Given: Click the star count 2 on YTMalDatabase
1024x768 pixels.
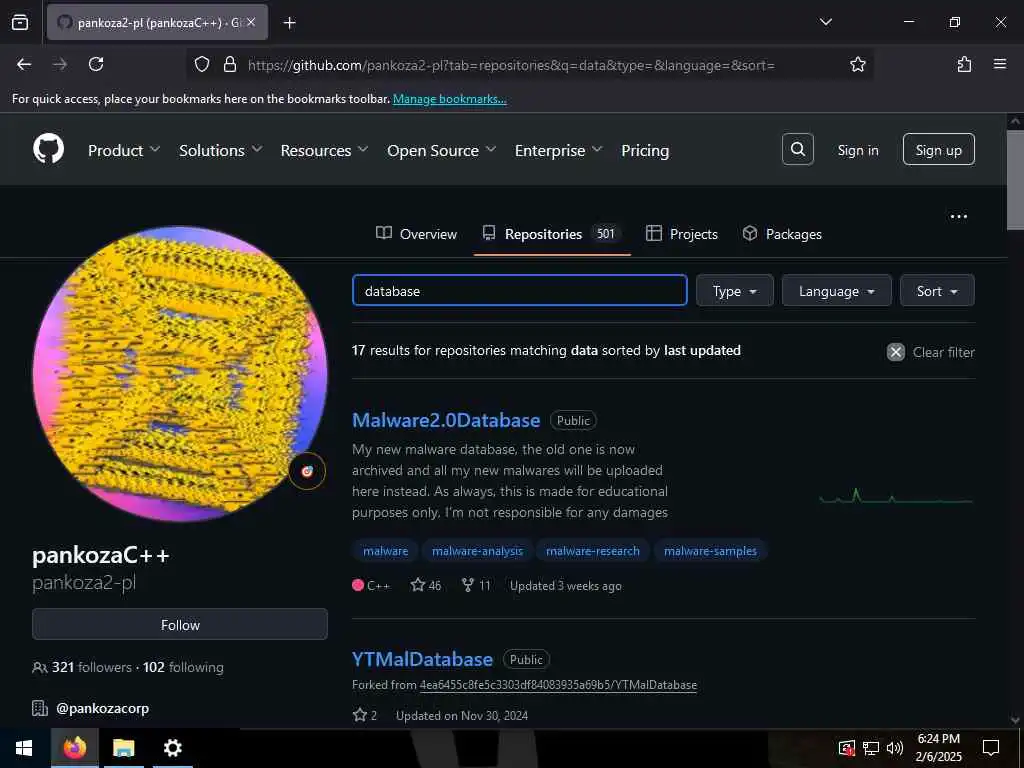Looking at the screenshot, I should point(365,715).
